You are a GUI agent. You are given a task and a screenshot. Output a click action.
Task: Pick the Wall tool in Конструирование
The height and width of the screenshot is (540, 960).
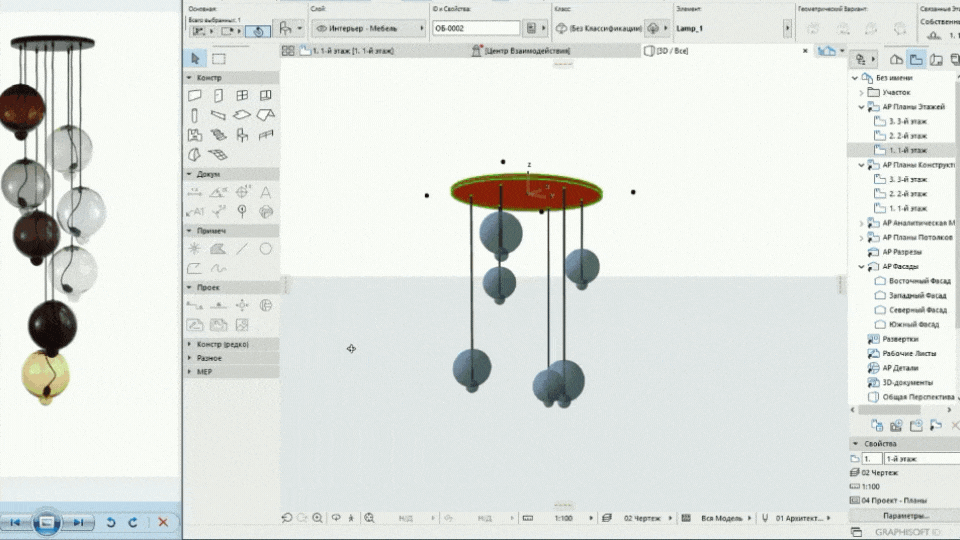coord(195,96)
